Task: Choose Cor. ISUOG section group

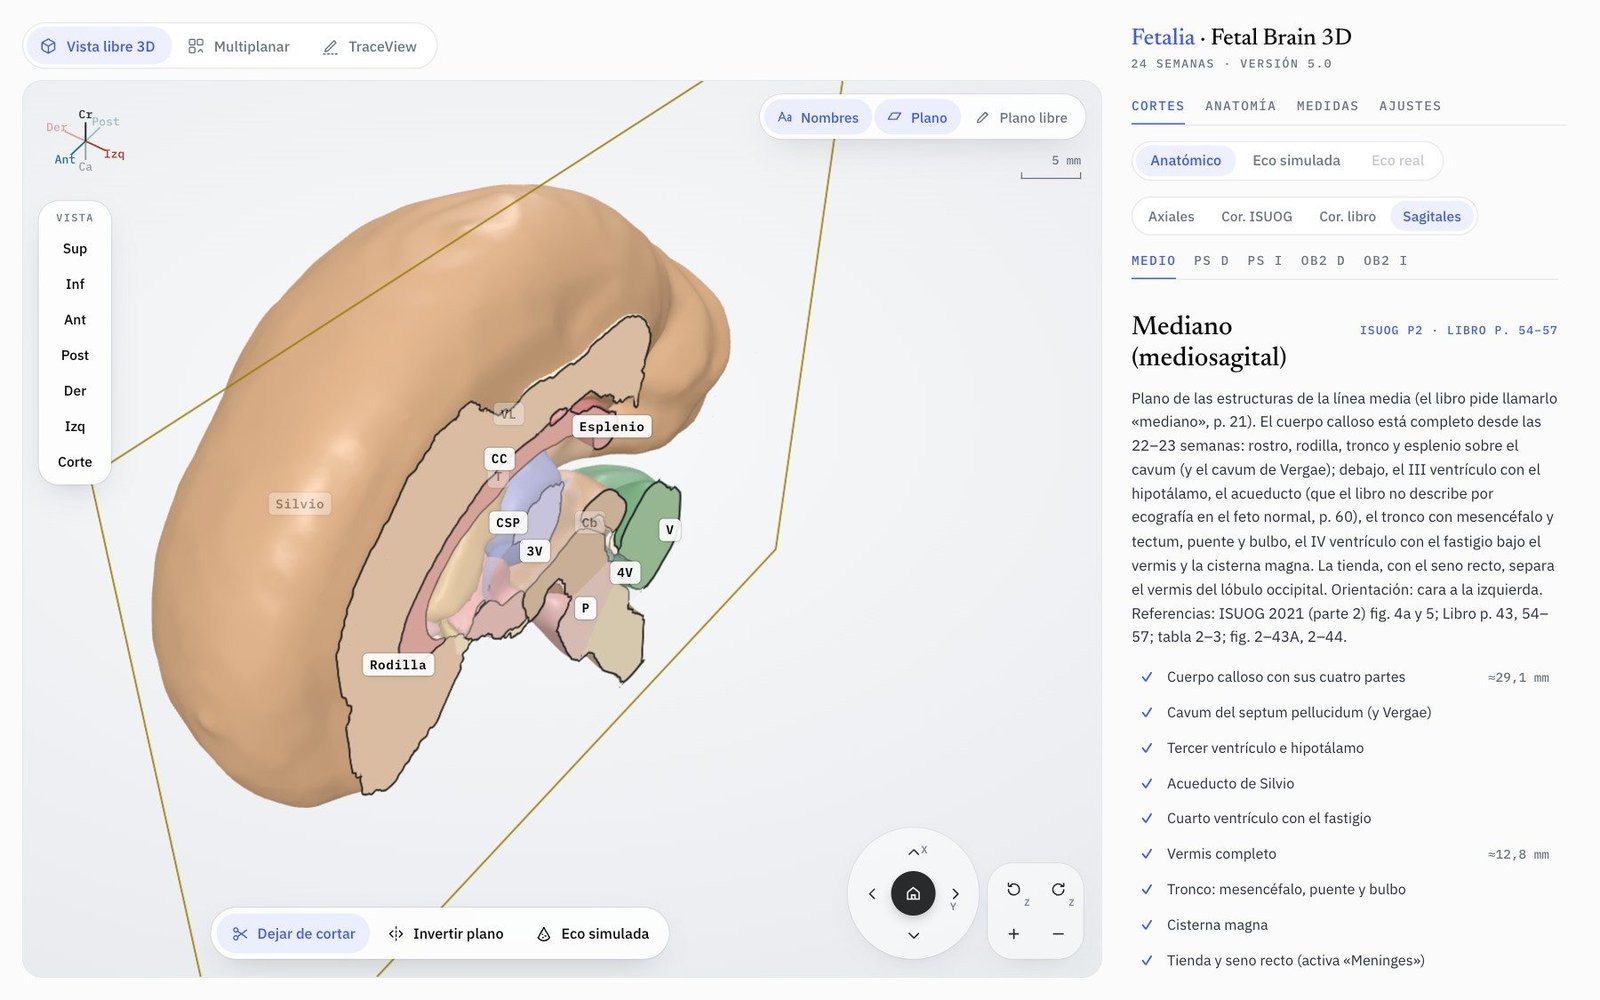Action: pyautogui.click(x=1256, y=217)
